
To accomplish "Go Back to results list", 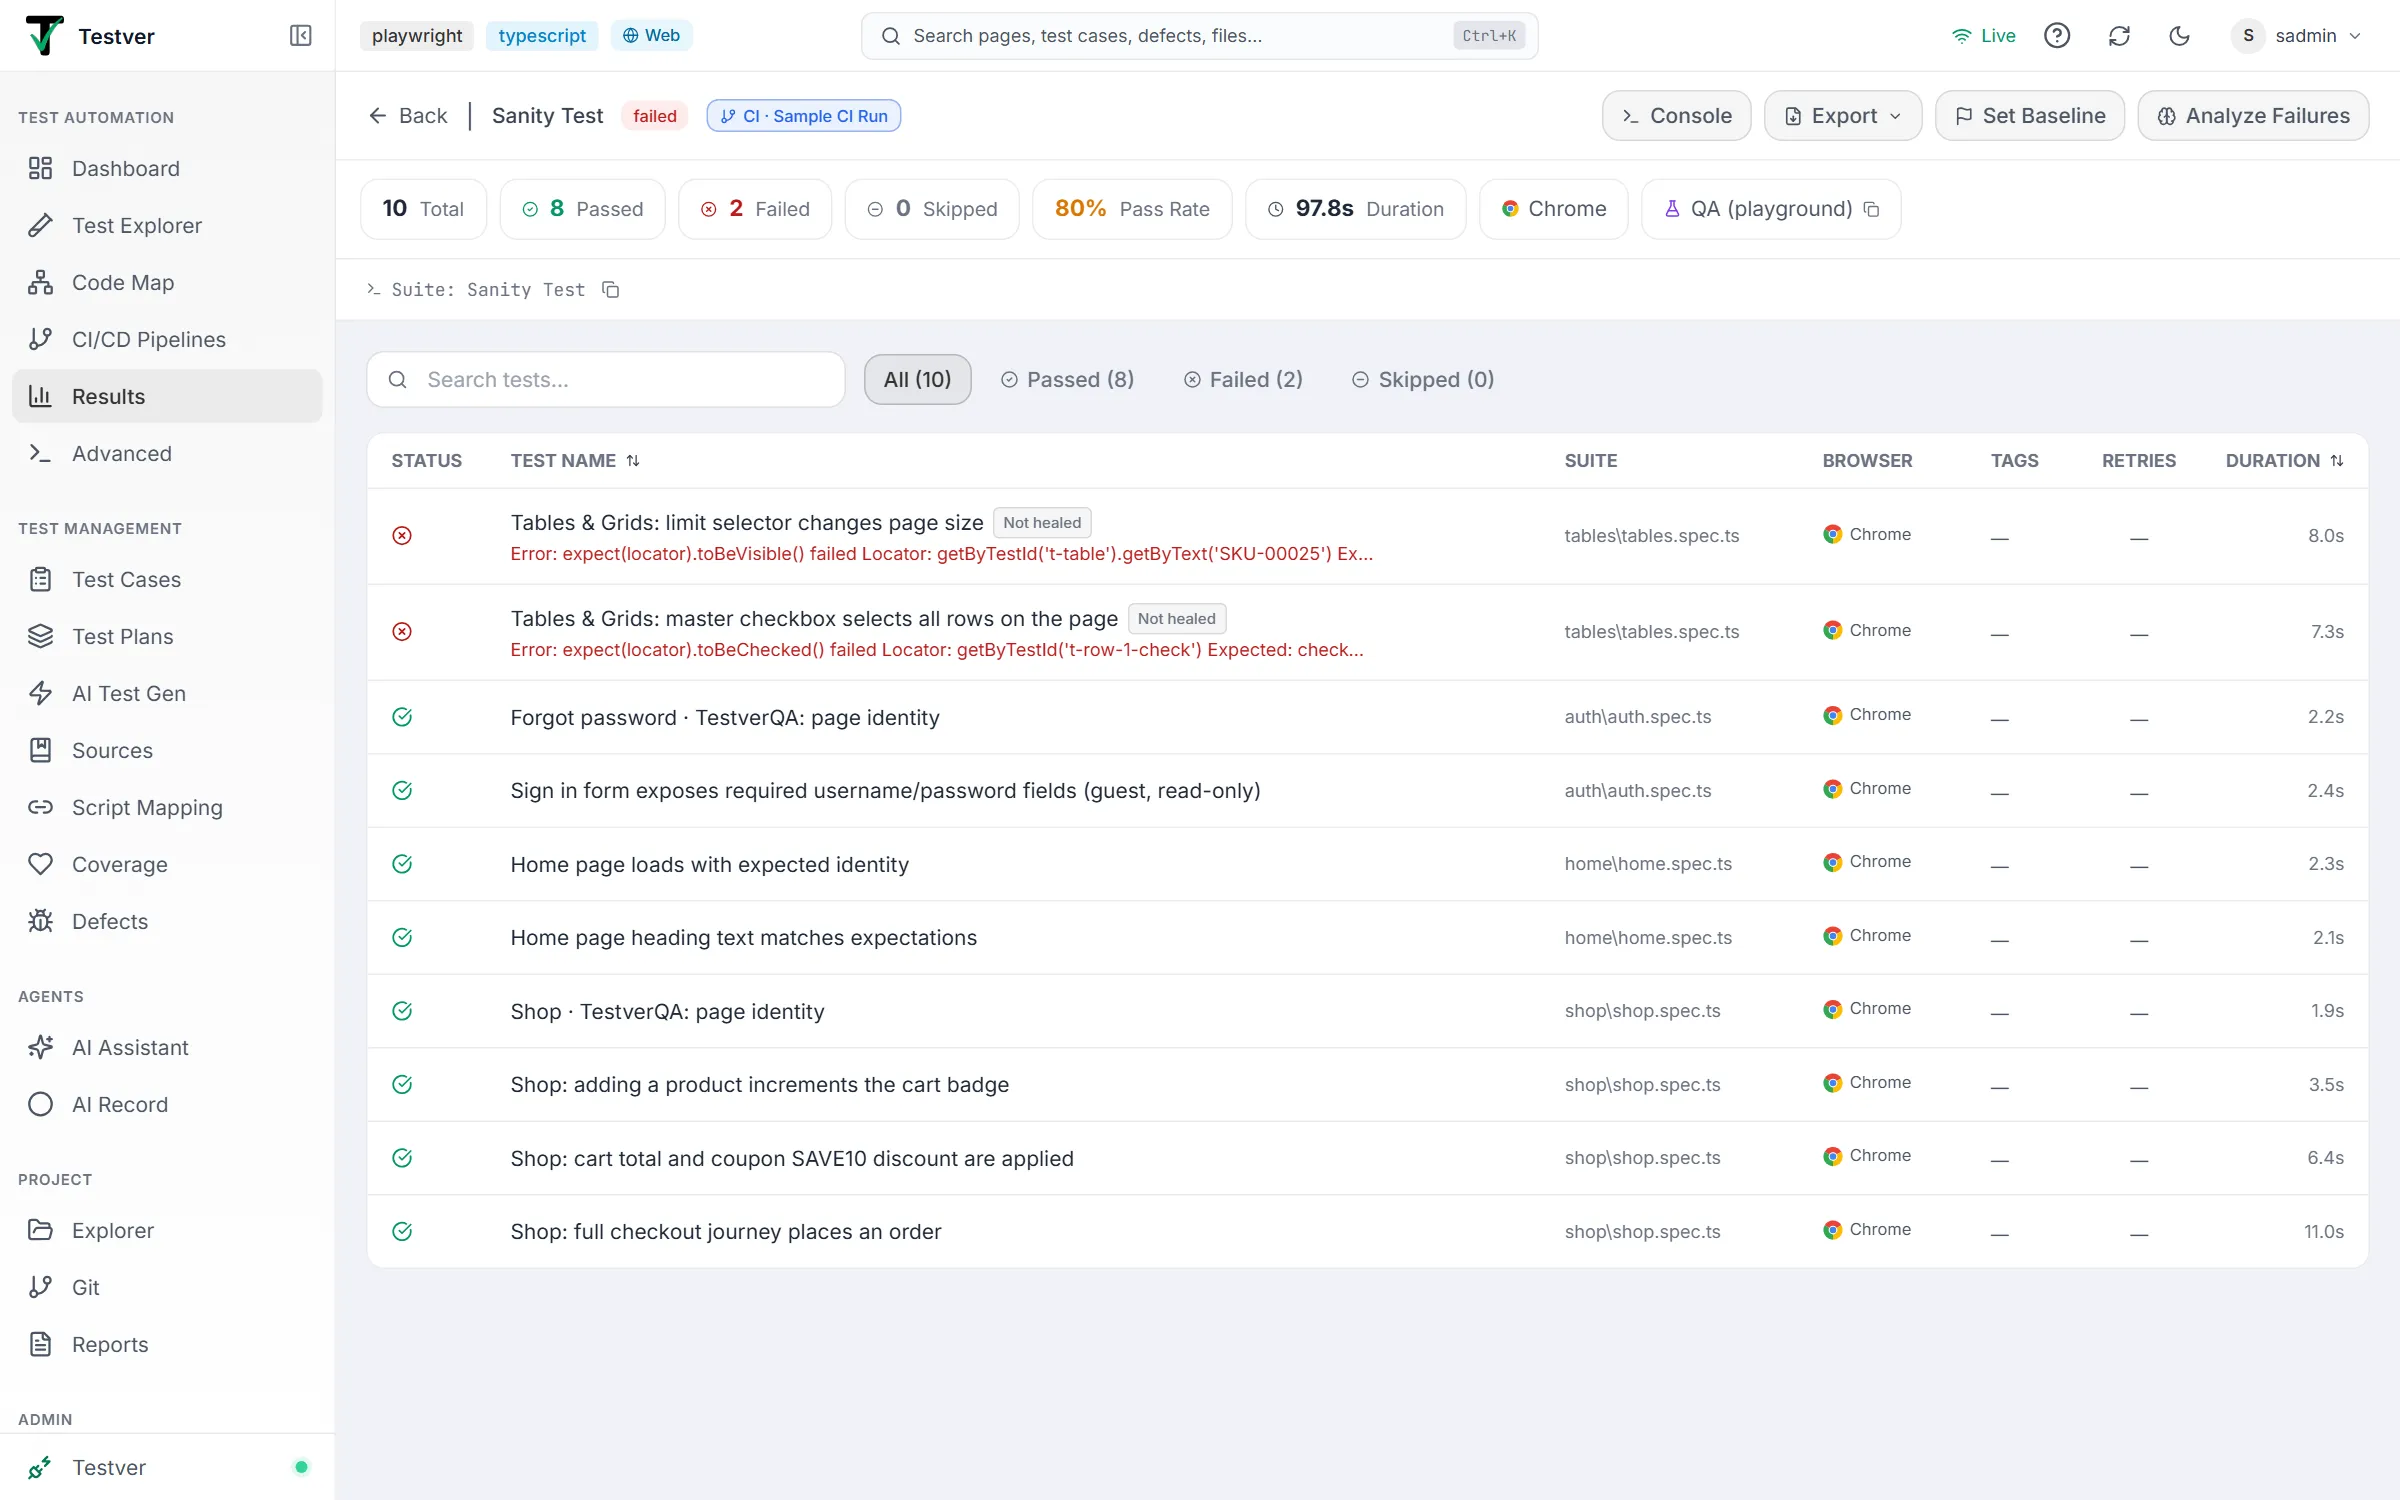I will point(408,116).
